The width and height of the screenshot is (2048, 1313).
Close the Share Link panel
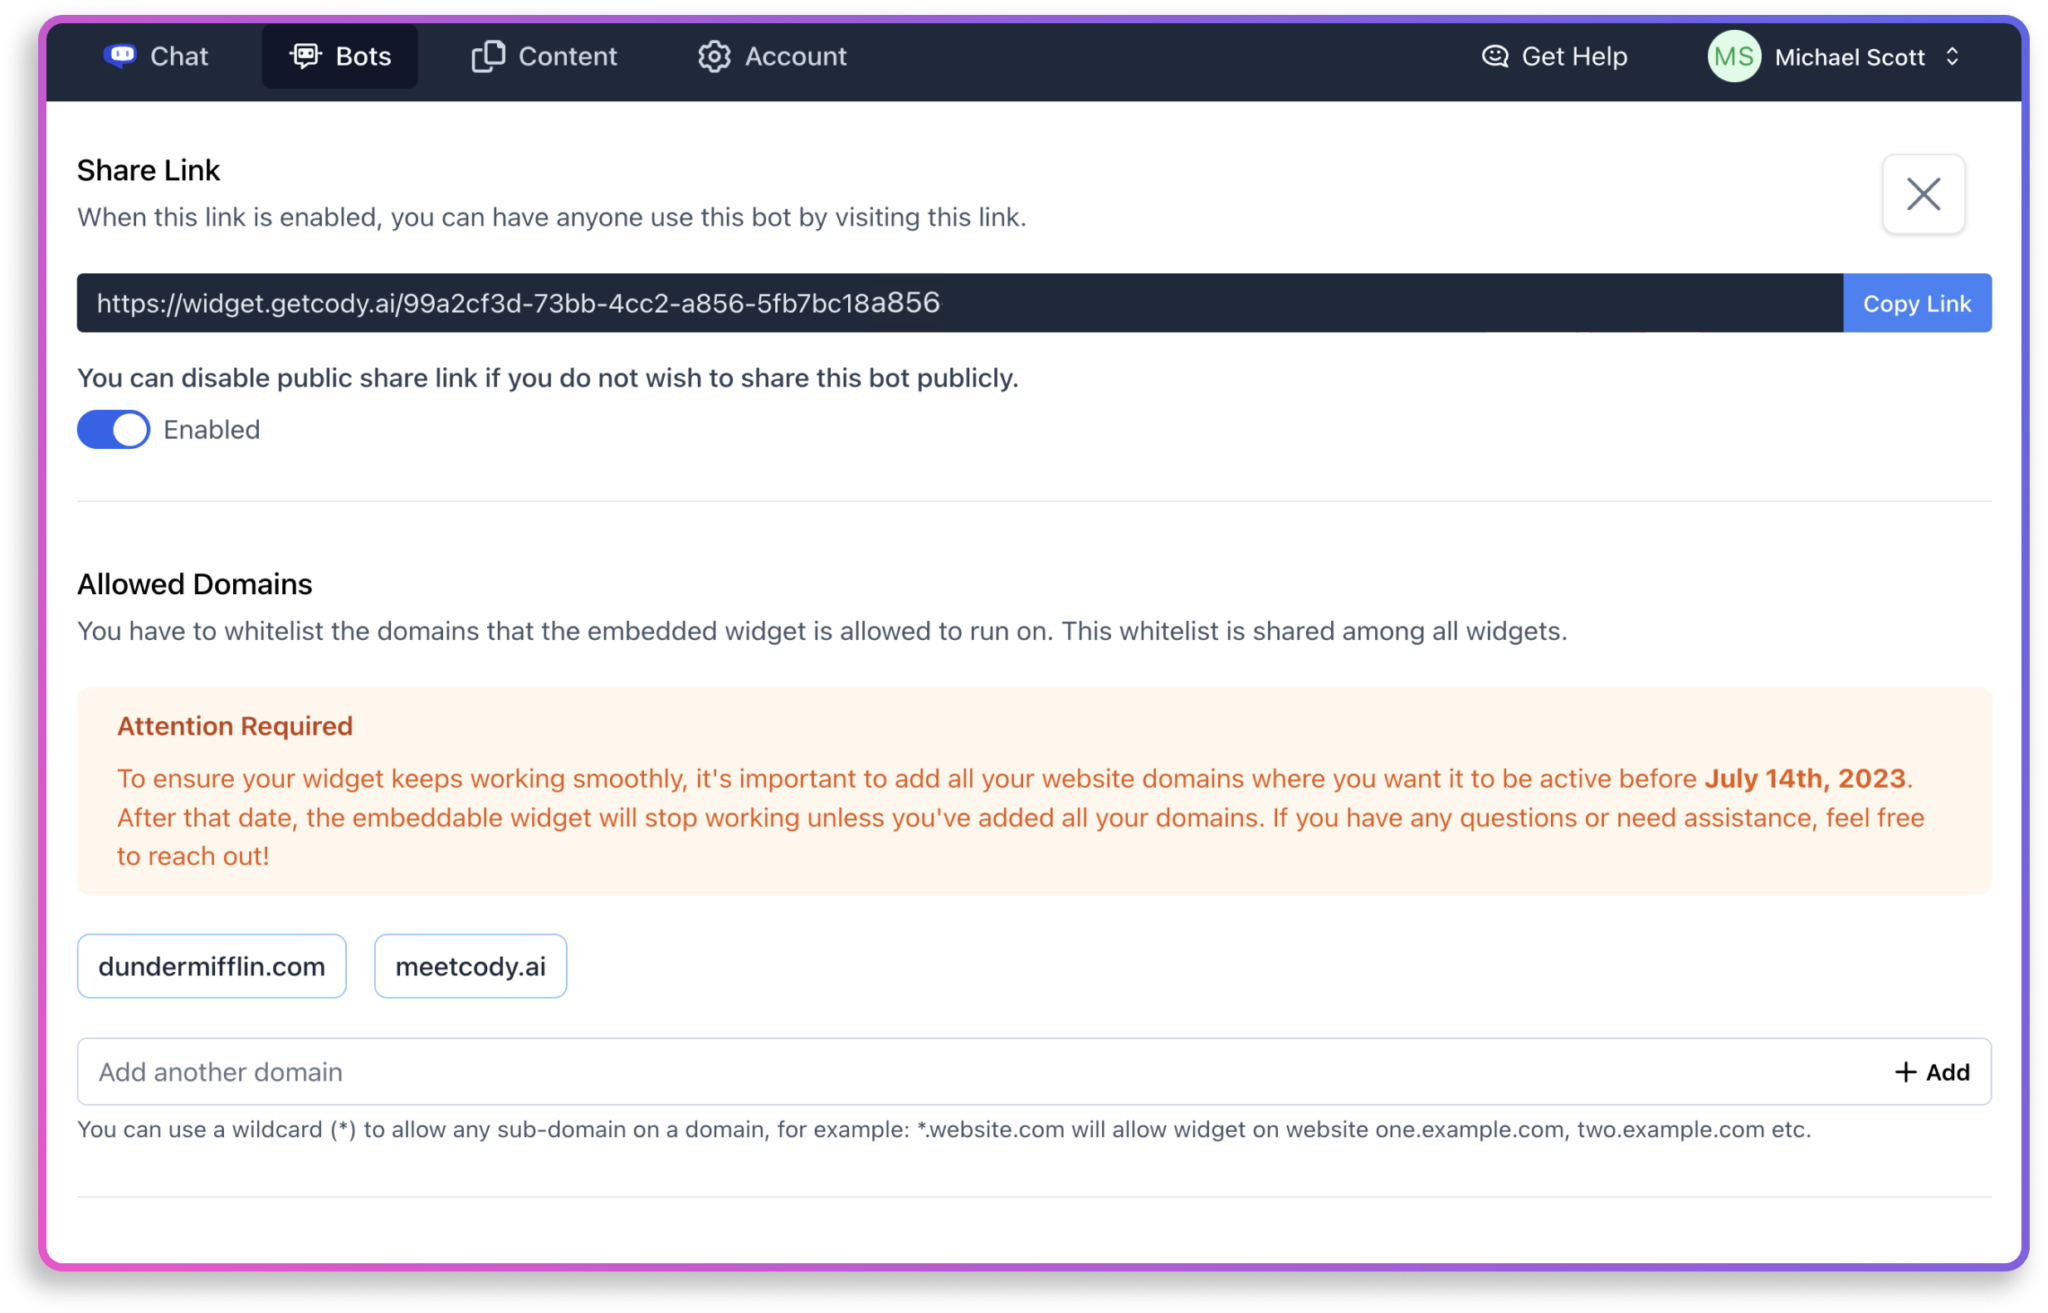point(1922,194)
